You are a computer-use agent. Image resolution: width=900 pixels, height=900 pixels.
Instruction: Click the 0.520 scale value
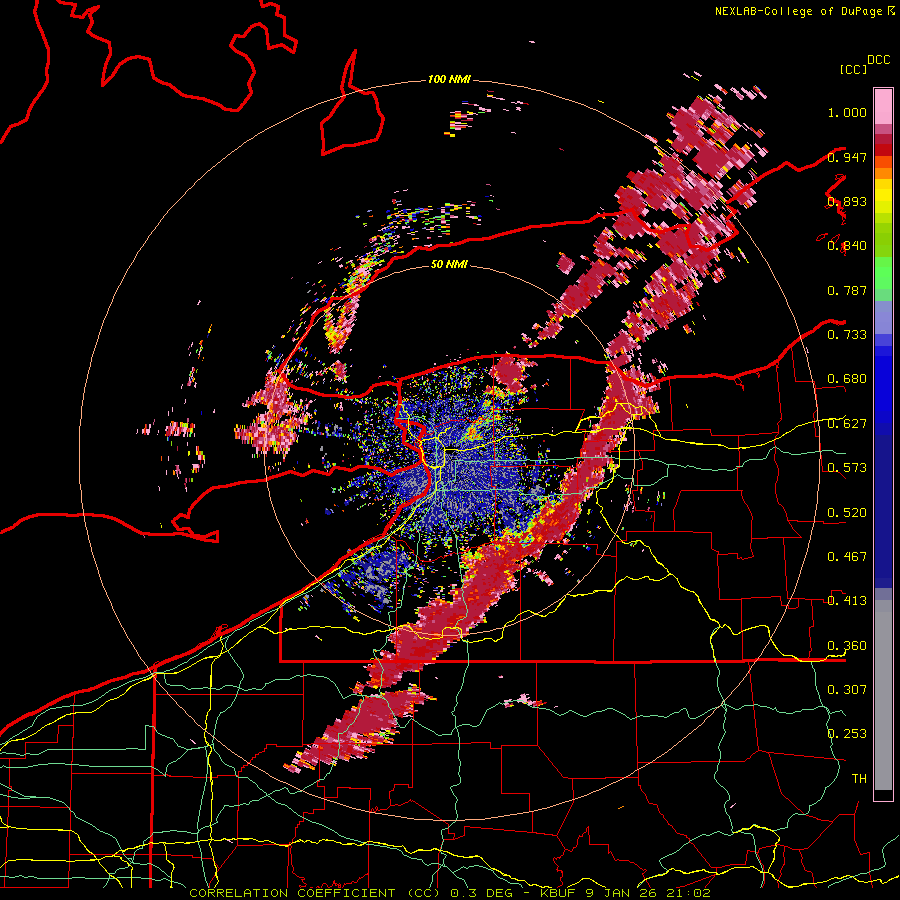[x=847, y=513]
